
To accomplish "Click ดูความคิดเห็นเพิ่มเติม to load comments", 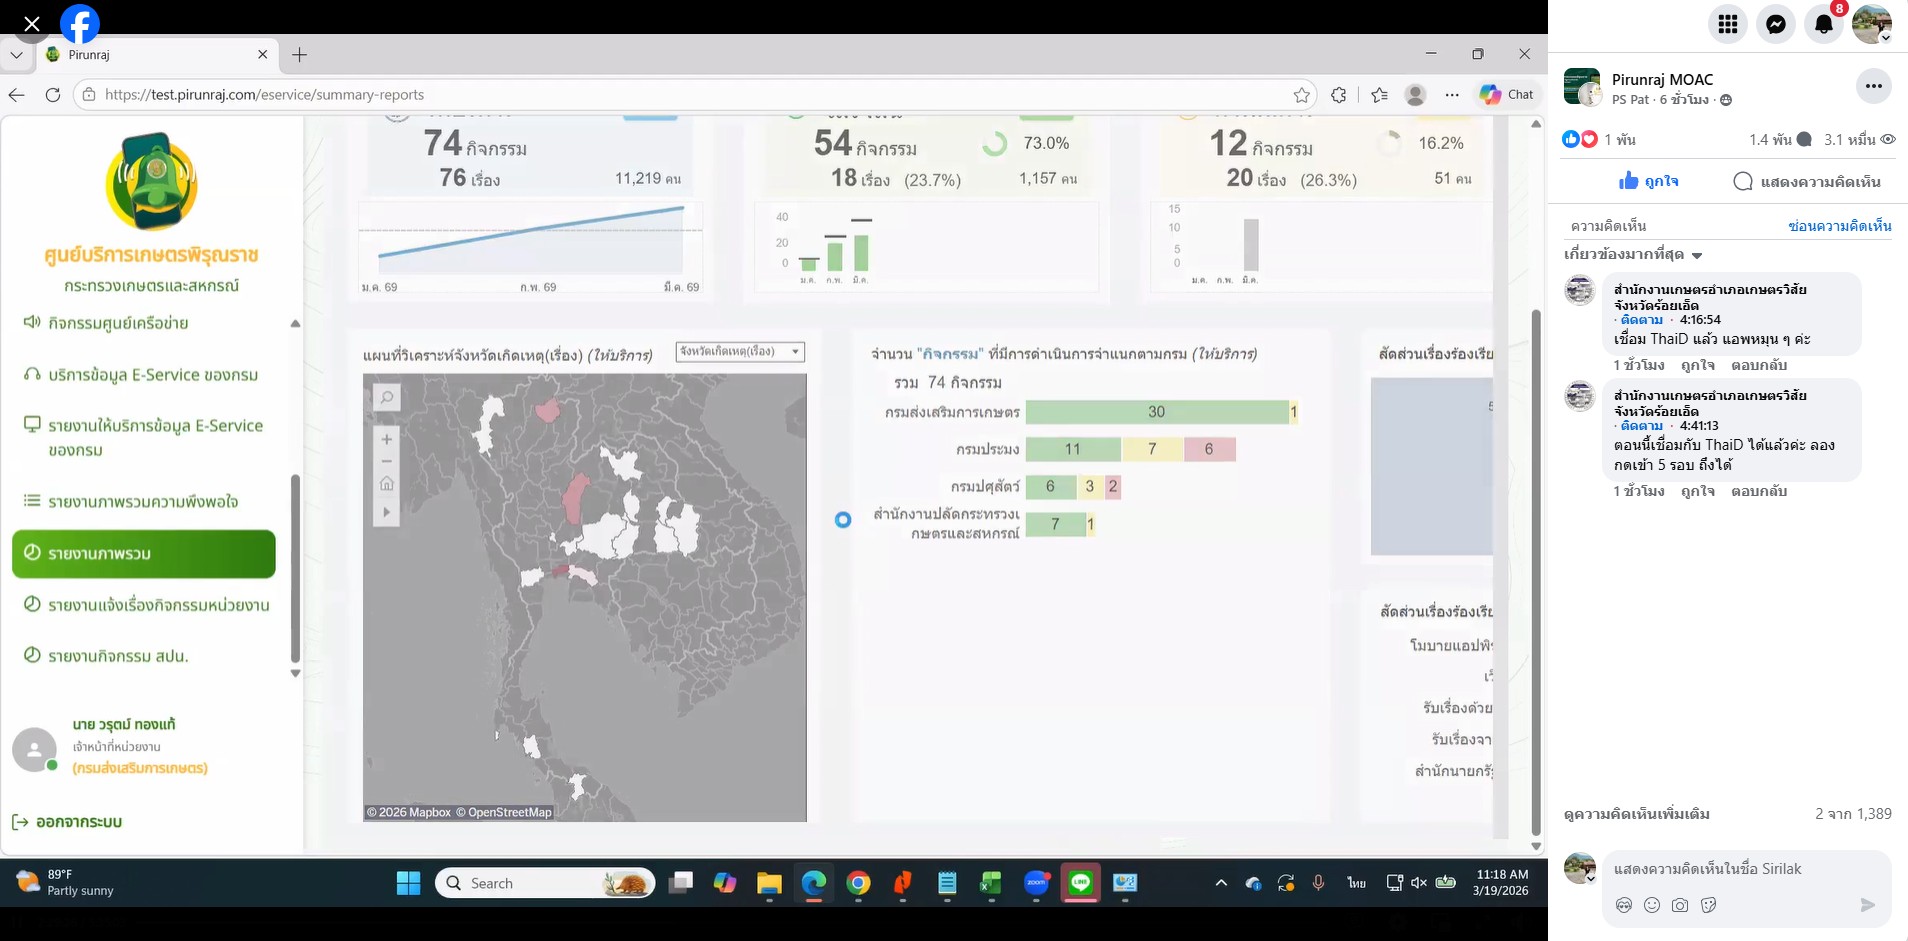I will tap(1636, 814).
